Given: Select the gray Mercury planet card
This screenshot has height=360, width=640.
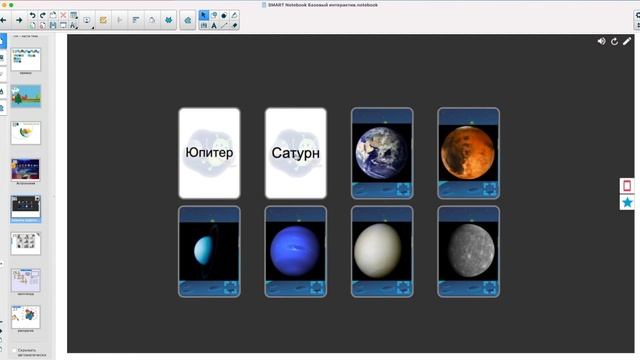Looking at the screenshot, I should [x=468, y=251].
